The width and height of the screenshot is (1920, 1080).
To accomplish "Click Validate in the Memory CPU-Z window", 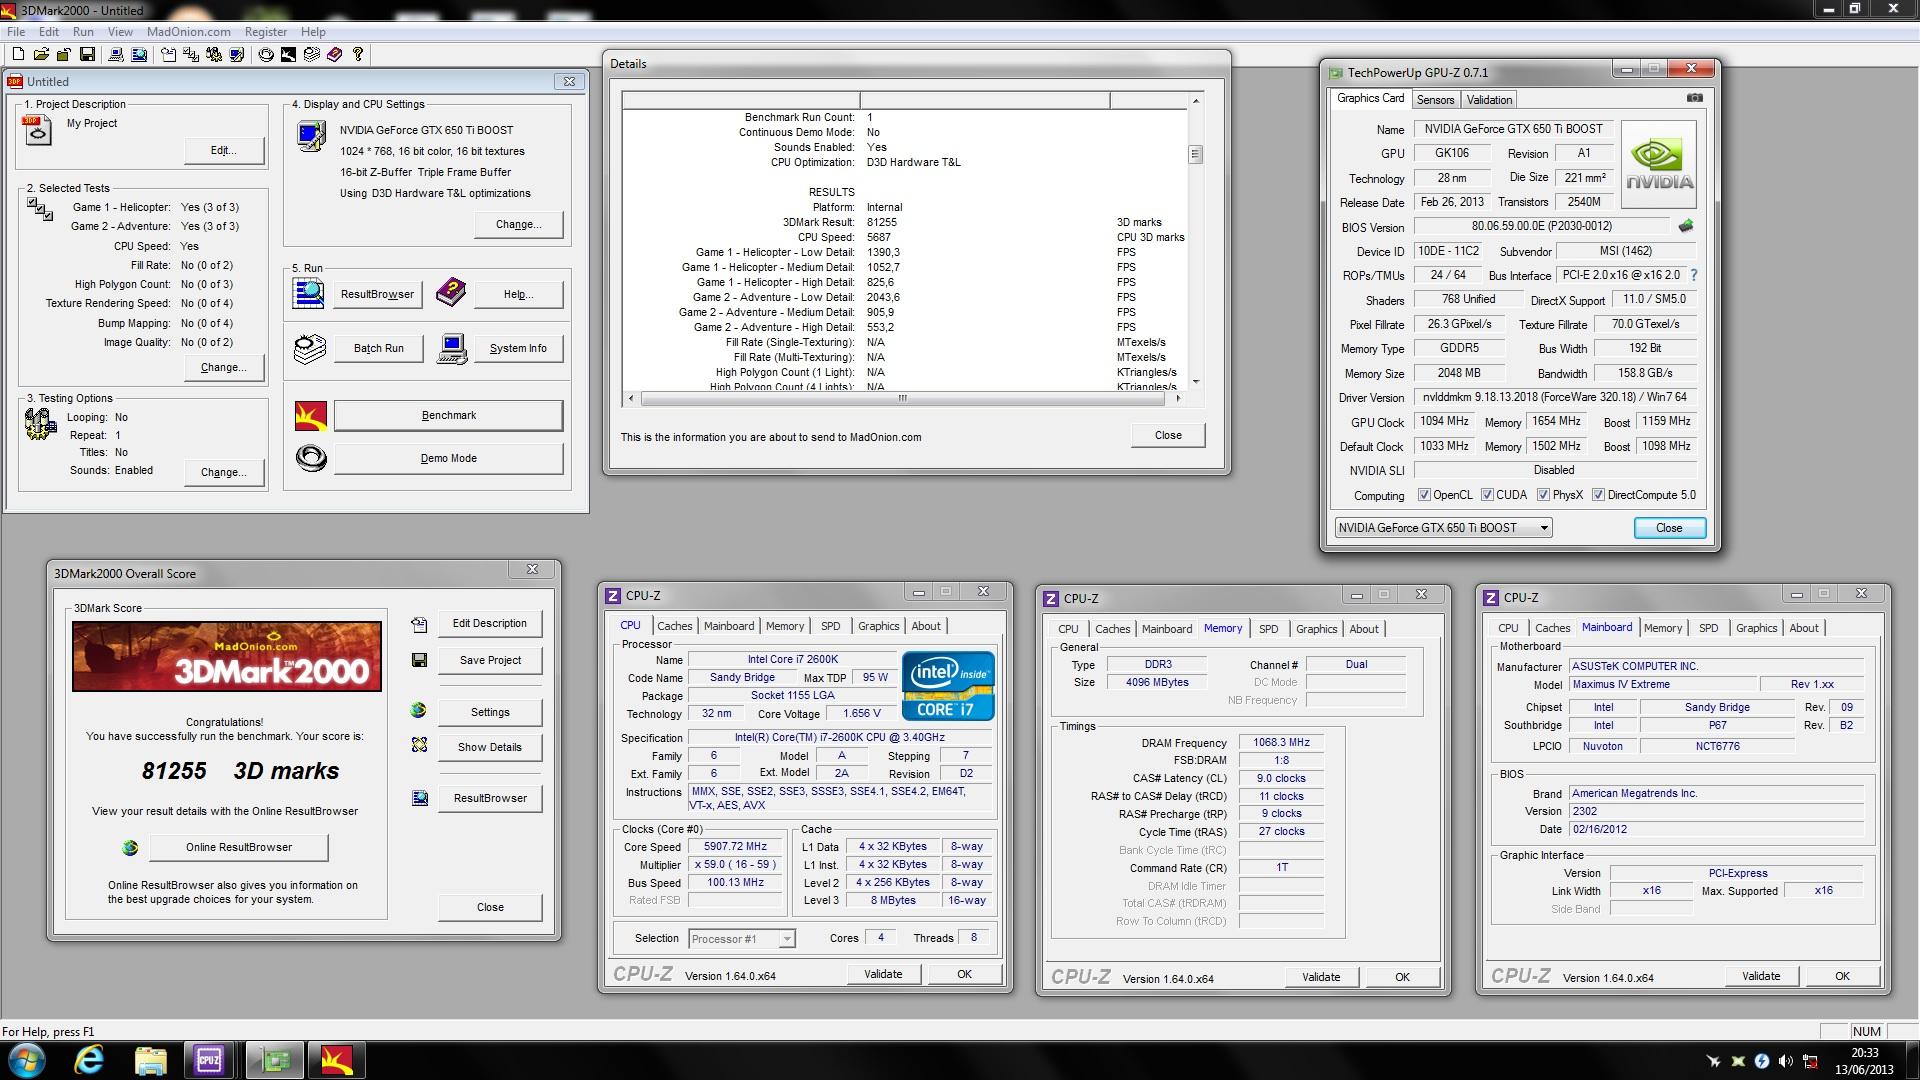I will click(x=1321, y=977).
